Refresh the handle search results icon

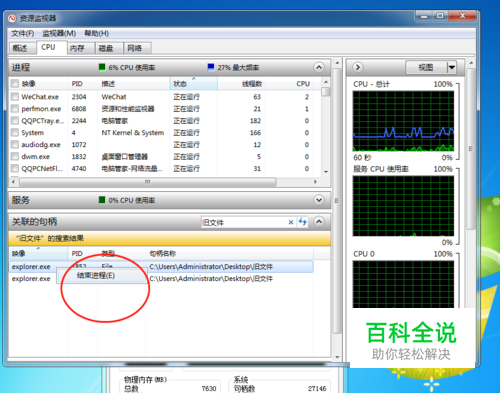point(303,222)
